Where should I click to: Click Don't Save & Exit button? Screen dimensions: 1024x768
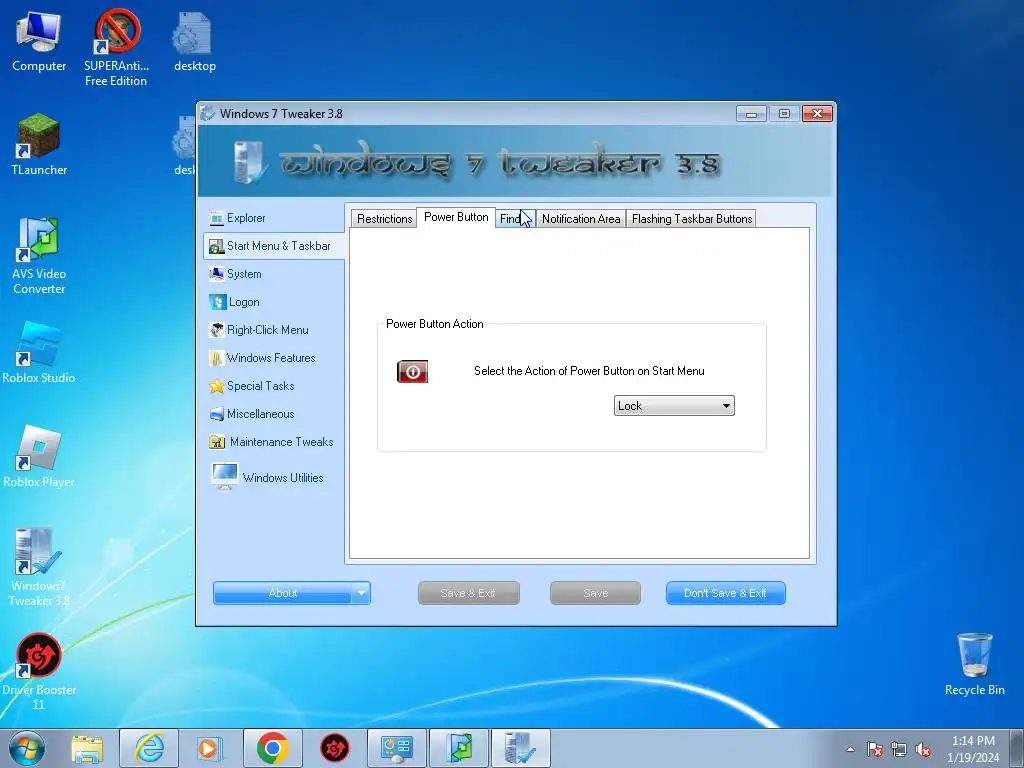point(726,593)
